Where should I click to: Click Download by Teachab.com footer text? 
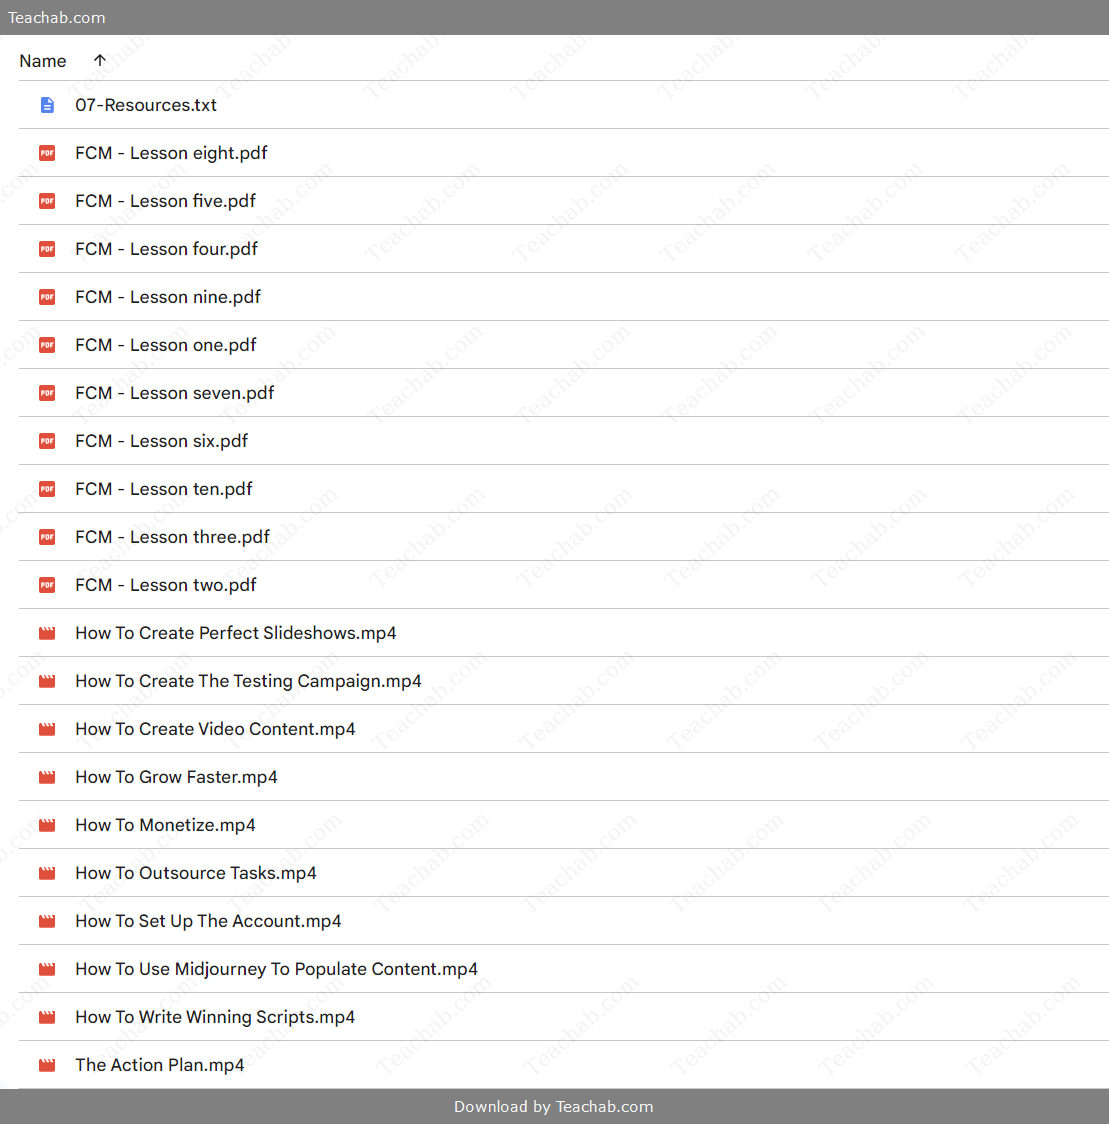(x=553, y=1107)
